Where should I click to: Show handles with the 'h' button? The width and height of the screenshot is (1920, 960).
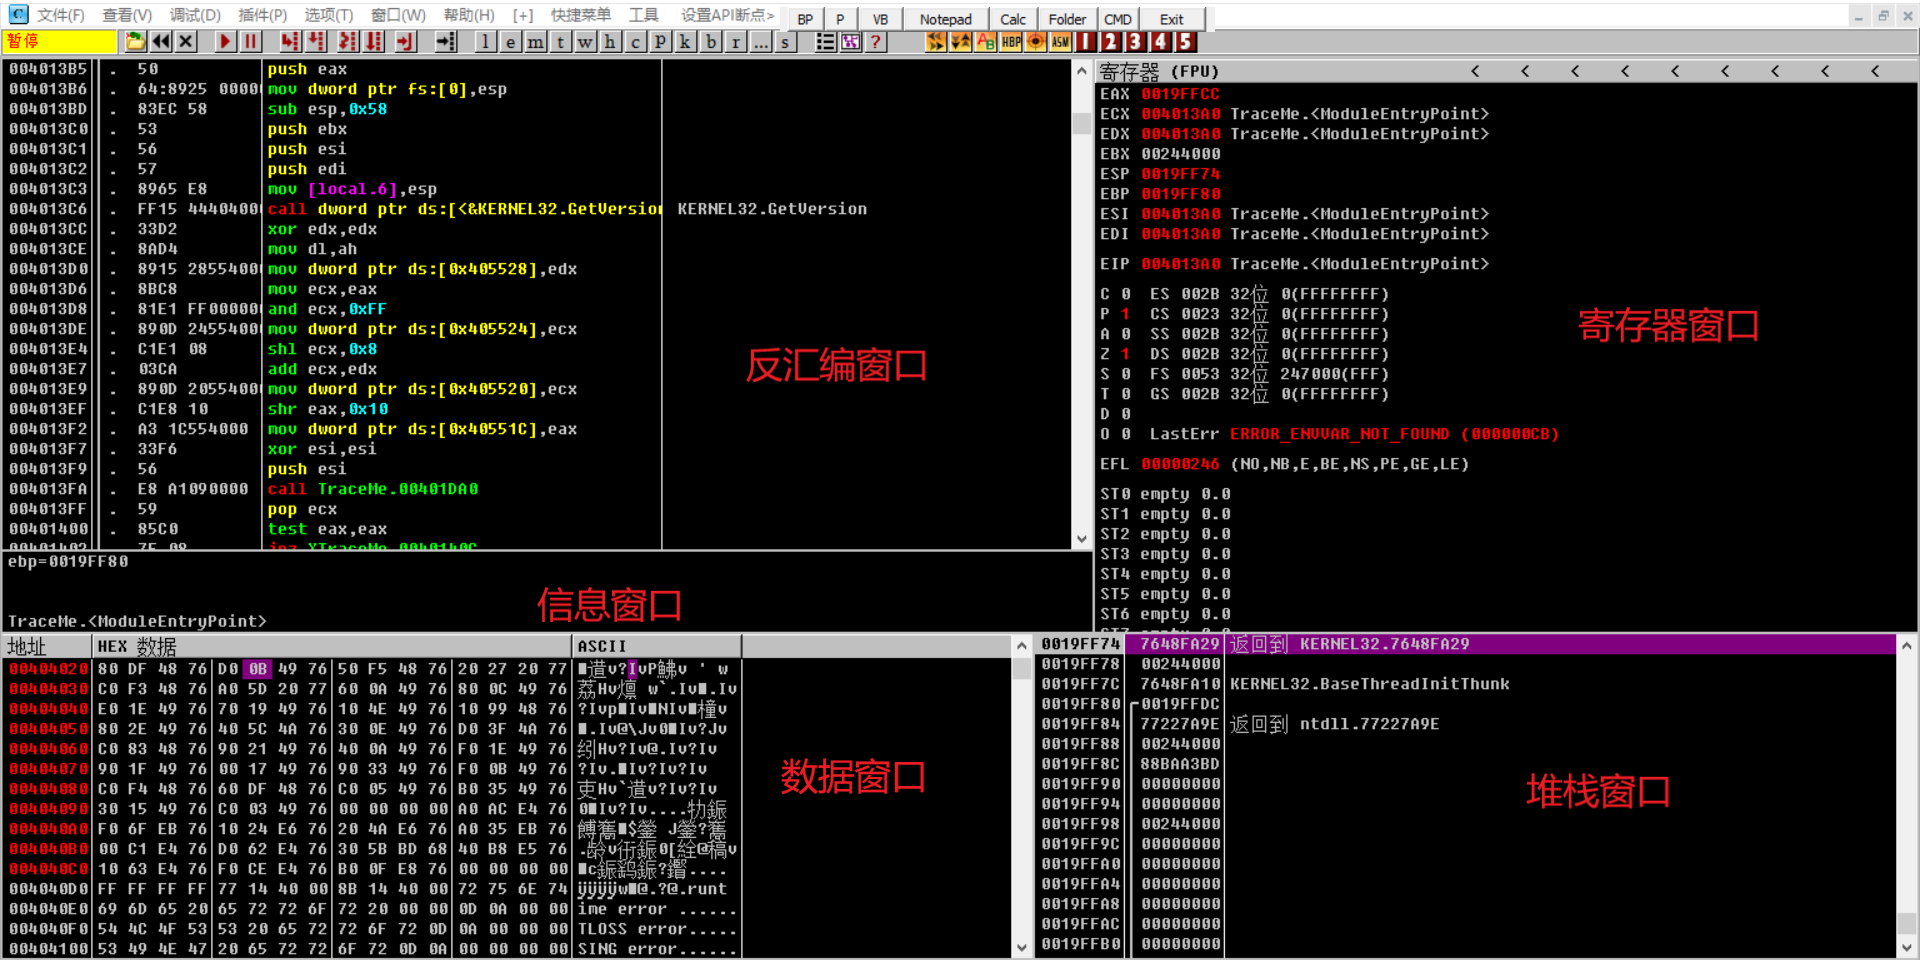click(x=611, y=41)
